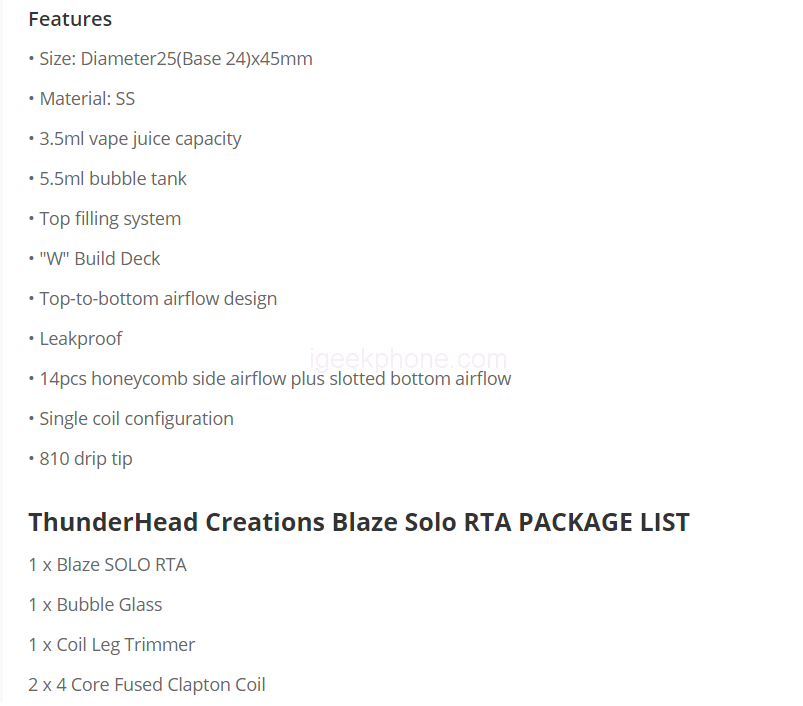Click the 3.5ml vape juice capacity line
This screenshot has height=706, width=803.
(x=139, y=139)
